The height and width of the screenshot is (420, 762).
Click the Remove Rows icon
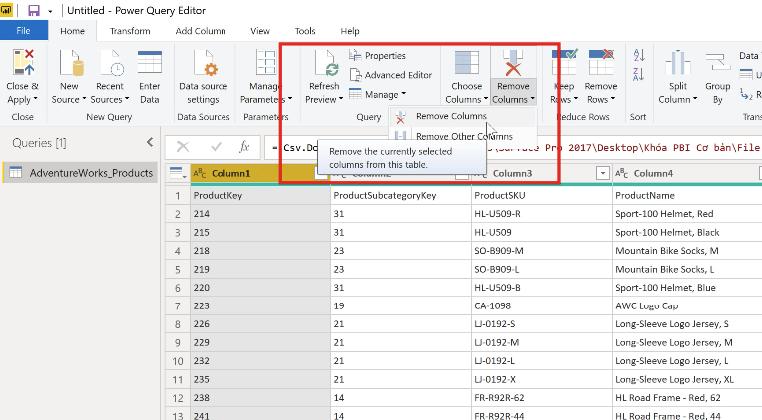[601, 61]
